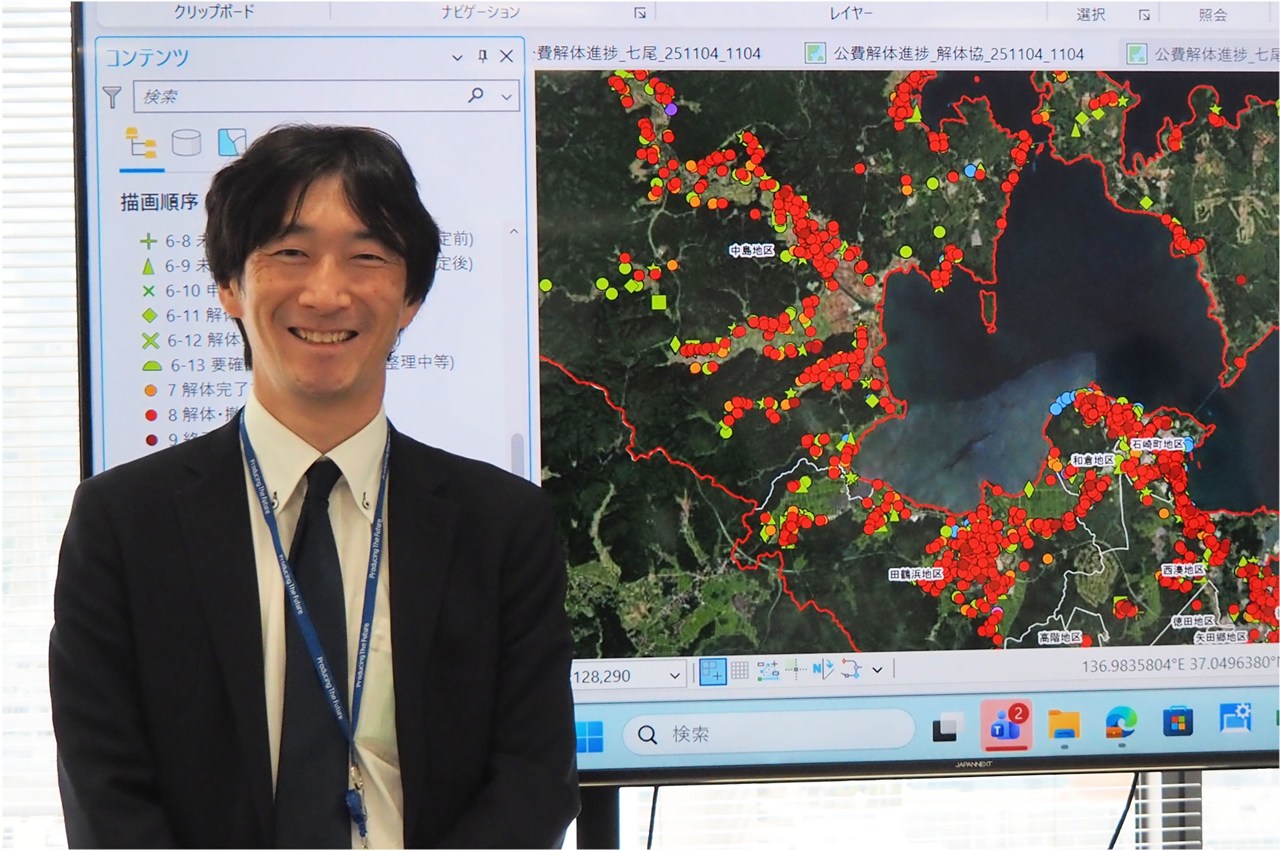1280x851 pixels.
Task: Click the north arrow correction icon below map
Action: [822, 670]
